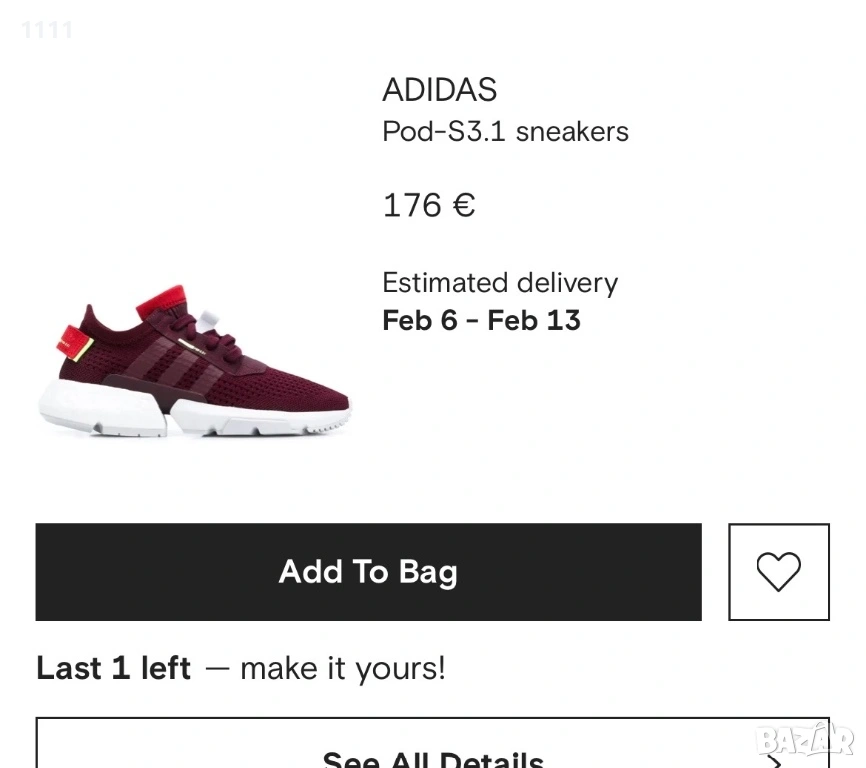This screenshot has height=768, width=866.
Task: Select the Pod-S3.1 sneakers product title
Action: coord(505,131)
